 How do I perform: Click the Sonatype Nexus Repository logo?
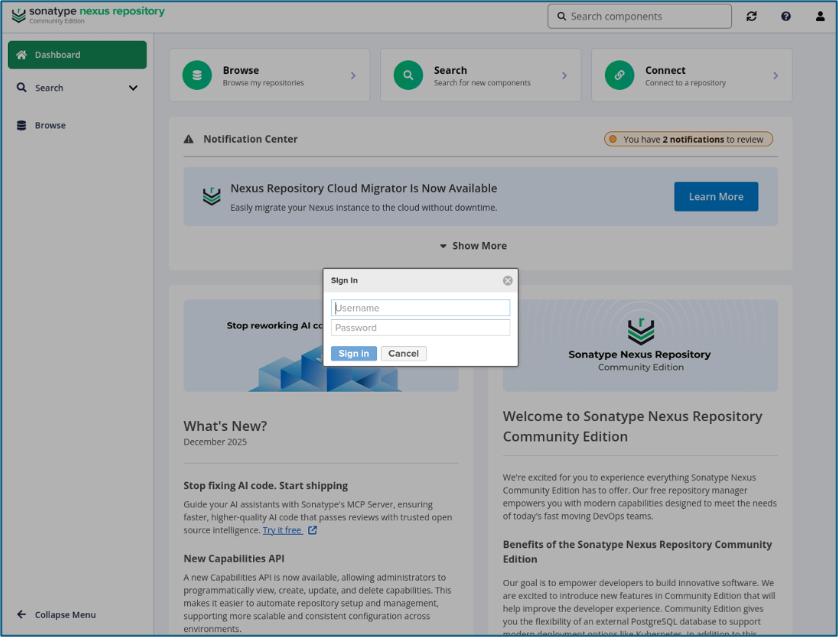88,15
